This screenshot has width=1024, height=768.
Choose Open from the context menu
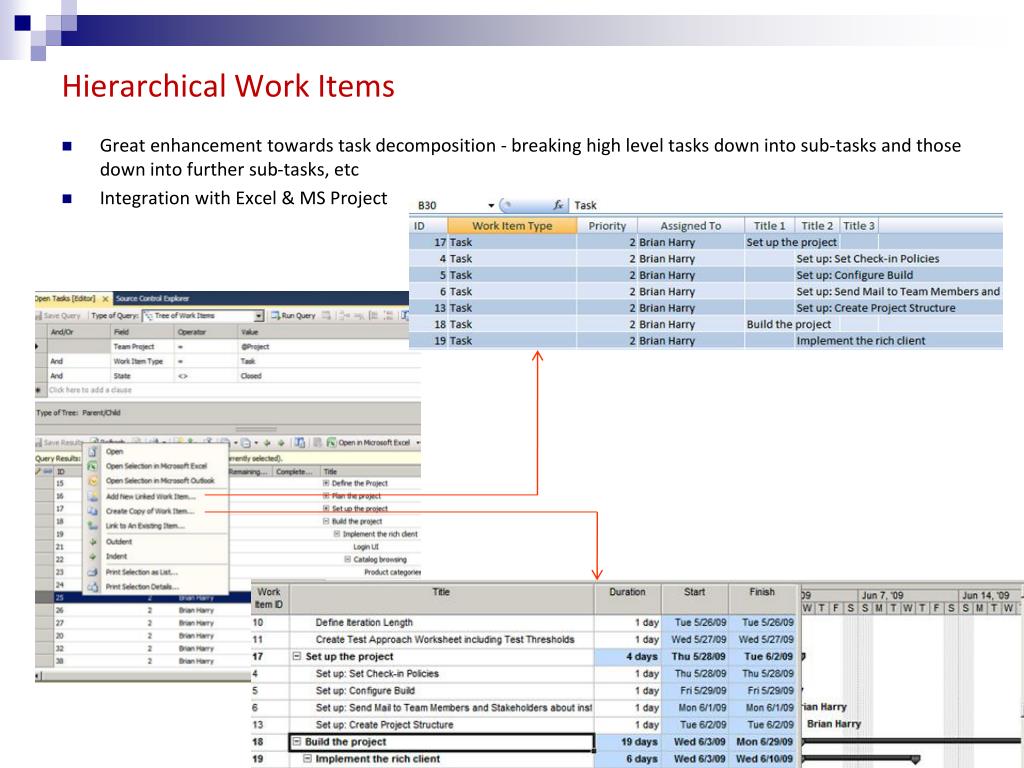155,451
